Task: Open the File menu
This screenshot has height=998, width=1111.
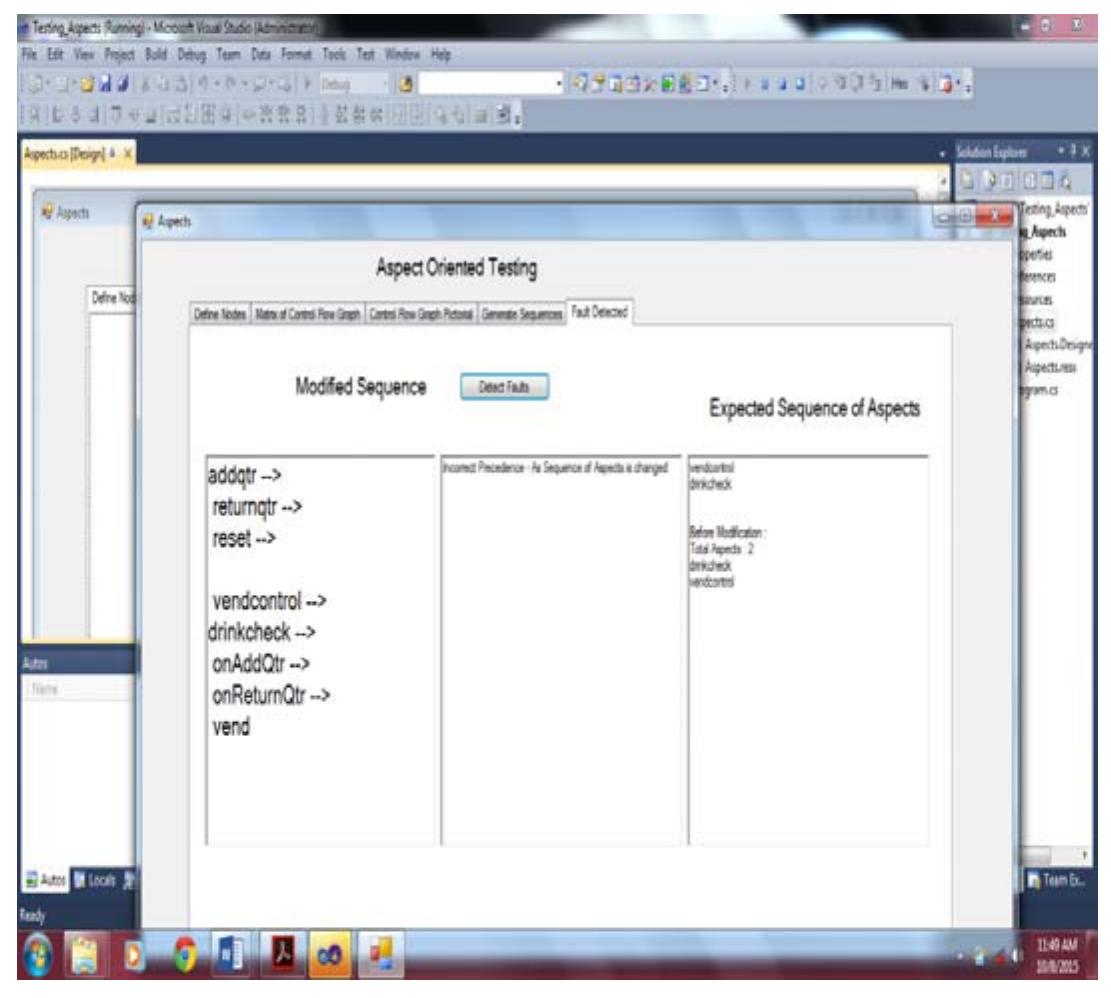Action: pyautogui.click(x=28, y=55)
